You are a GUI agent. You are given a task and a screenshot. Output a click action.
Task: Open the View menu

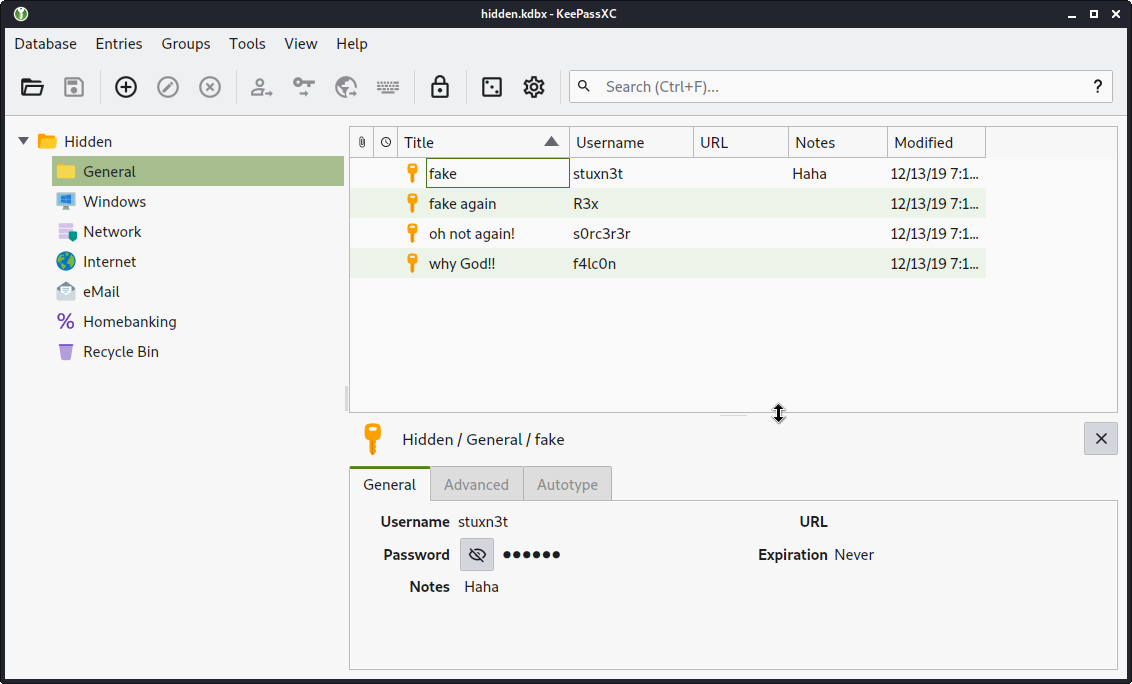tap(300, 44)
